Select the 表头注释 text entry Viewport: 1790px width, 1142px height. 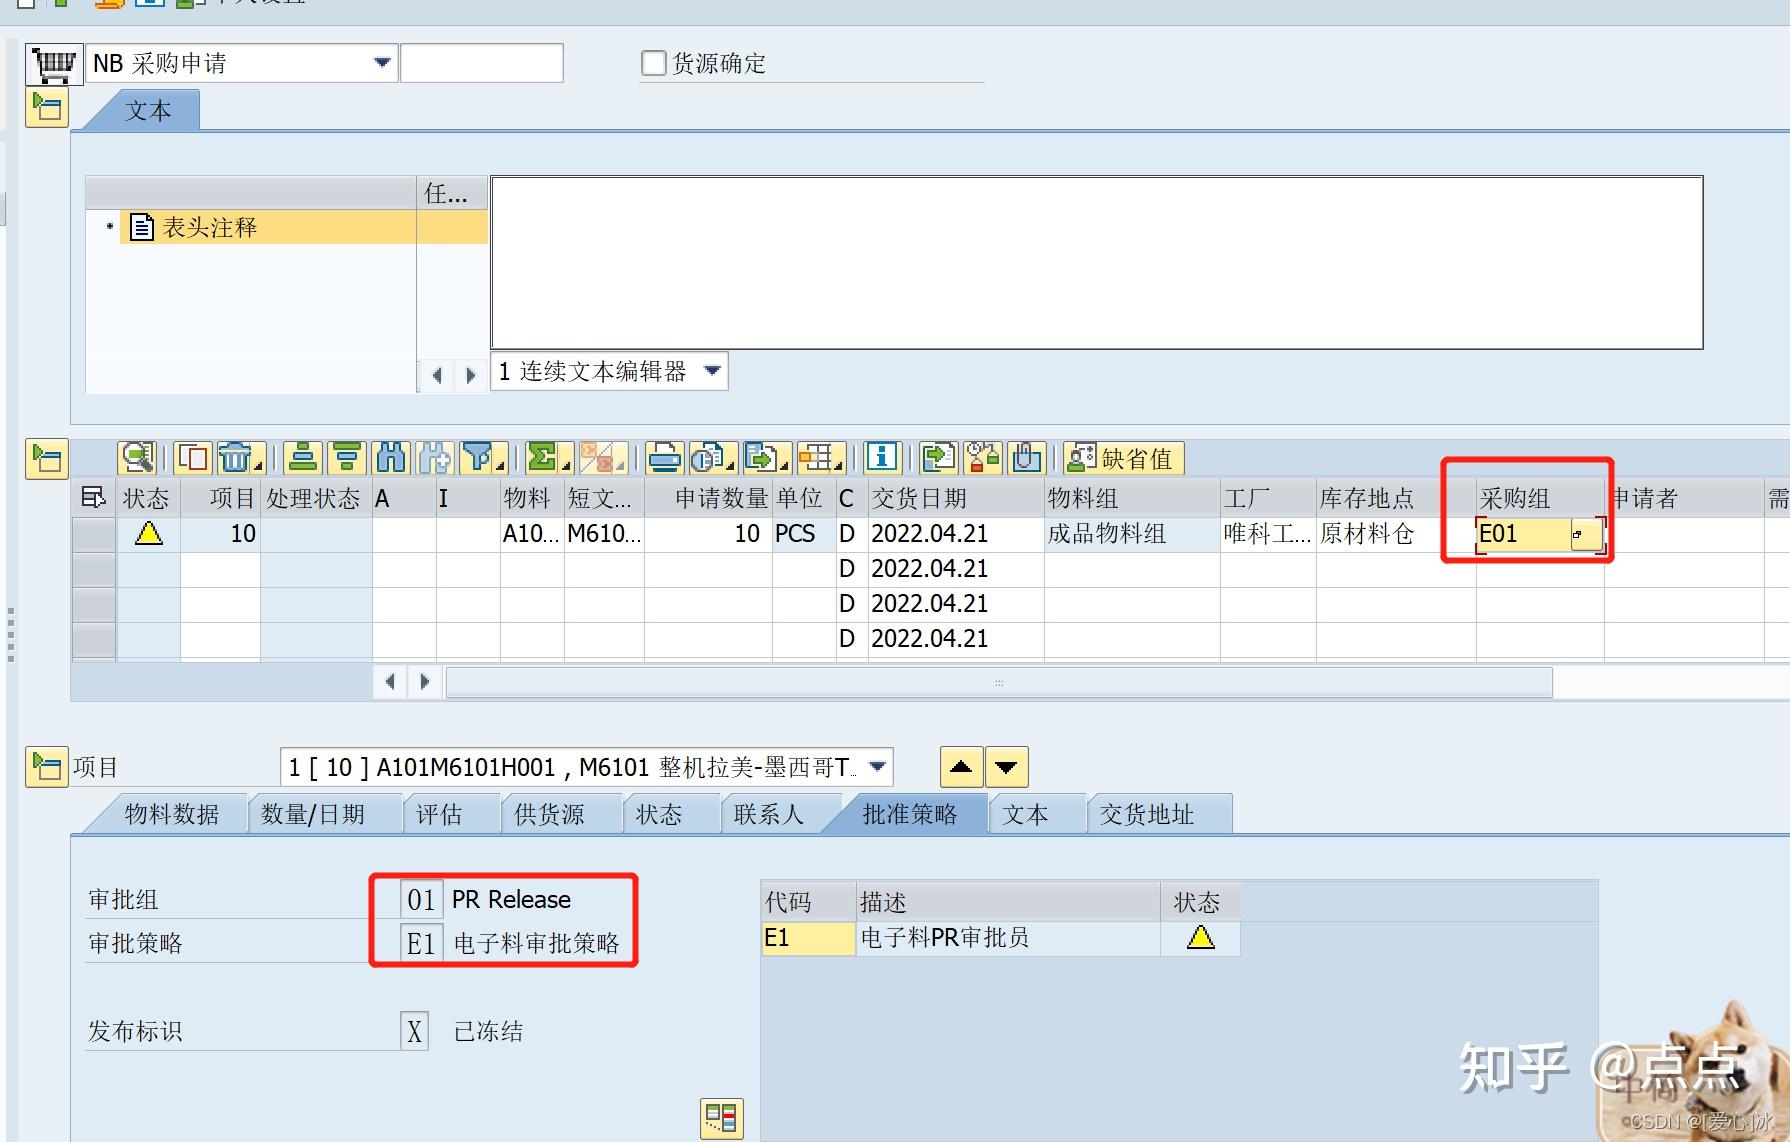click(x=212, y=227)
